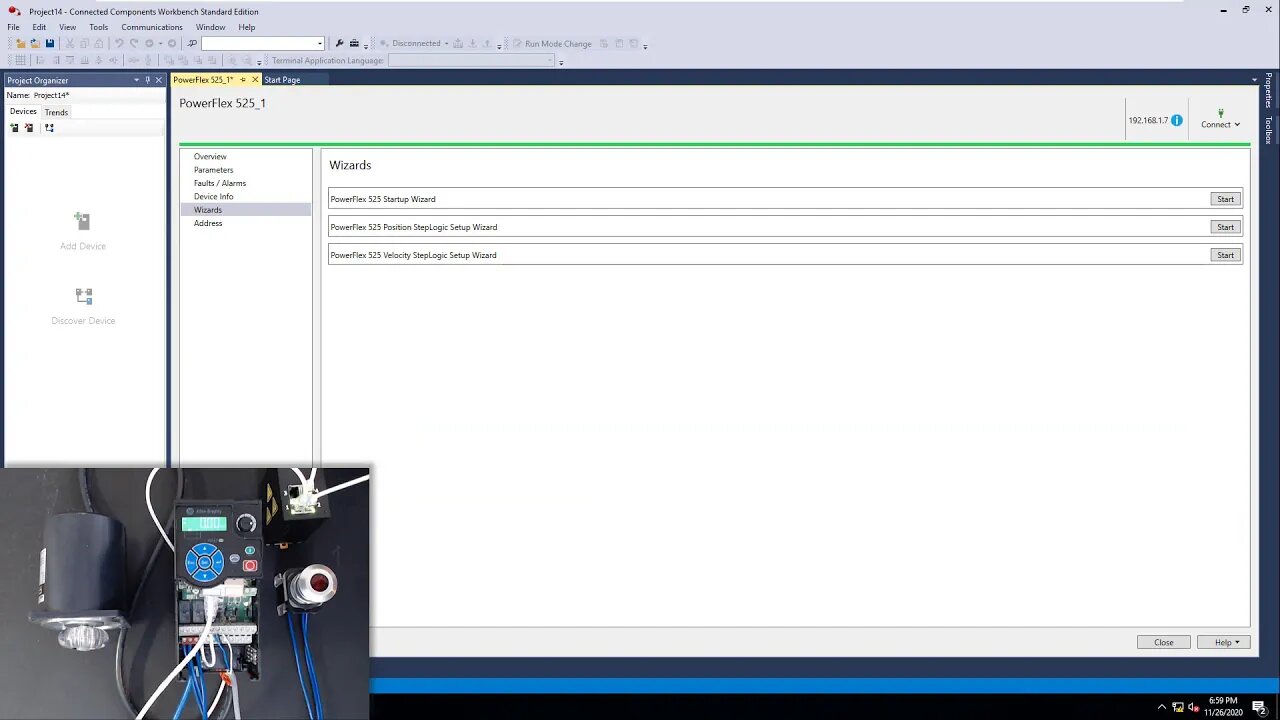This screenshot has width=1280, height=720.
Task: Click the wrench tool icon
Action: [x=340, y=44]
